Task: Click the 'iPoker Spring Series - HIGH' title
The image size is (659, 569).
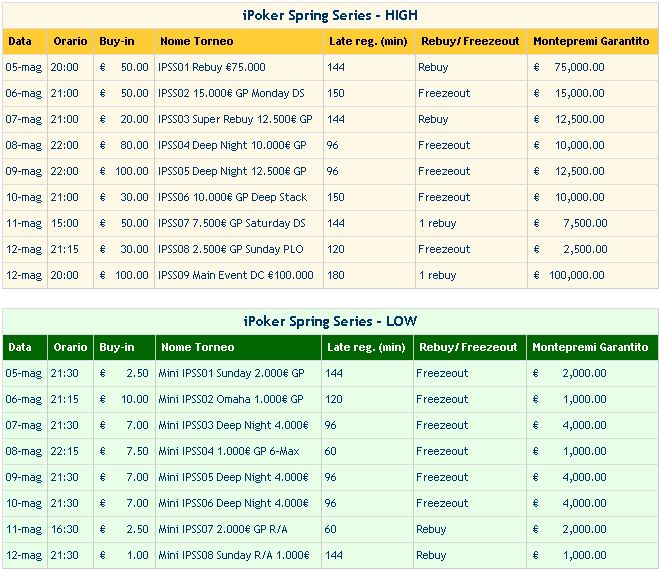Action: pos(330,16)
